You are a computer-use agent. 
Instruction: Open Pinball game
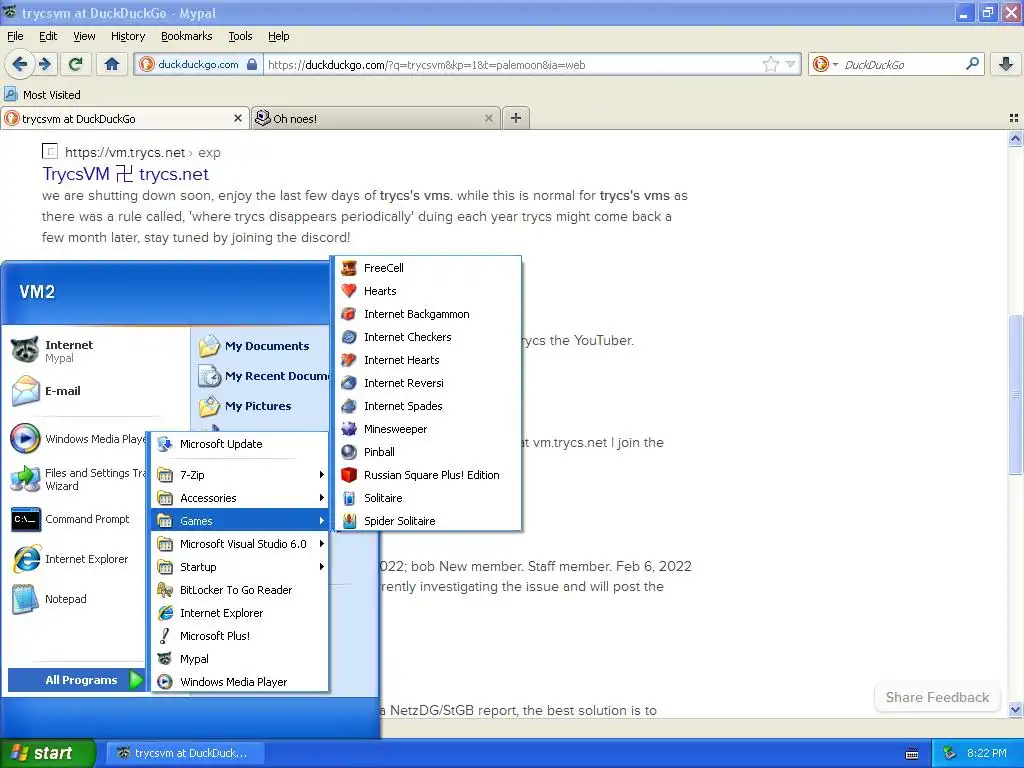(x=428, y=452)
